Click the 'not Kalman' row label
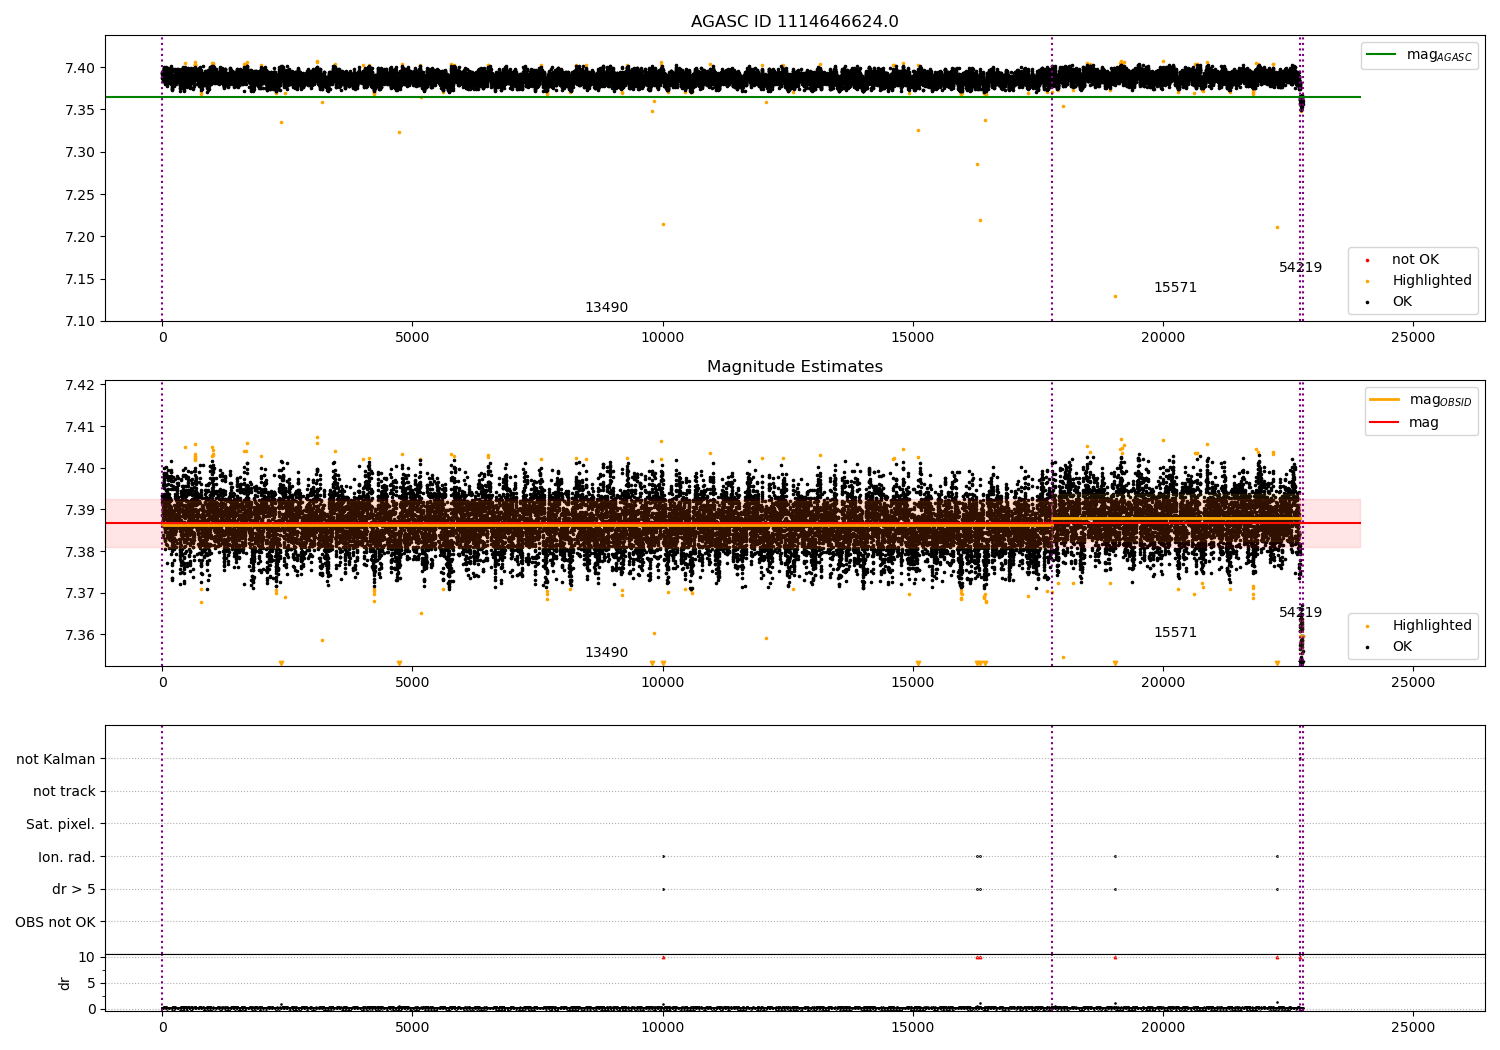Image resolution: width=1500 pixels, height=1050 pixels. 56,759
